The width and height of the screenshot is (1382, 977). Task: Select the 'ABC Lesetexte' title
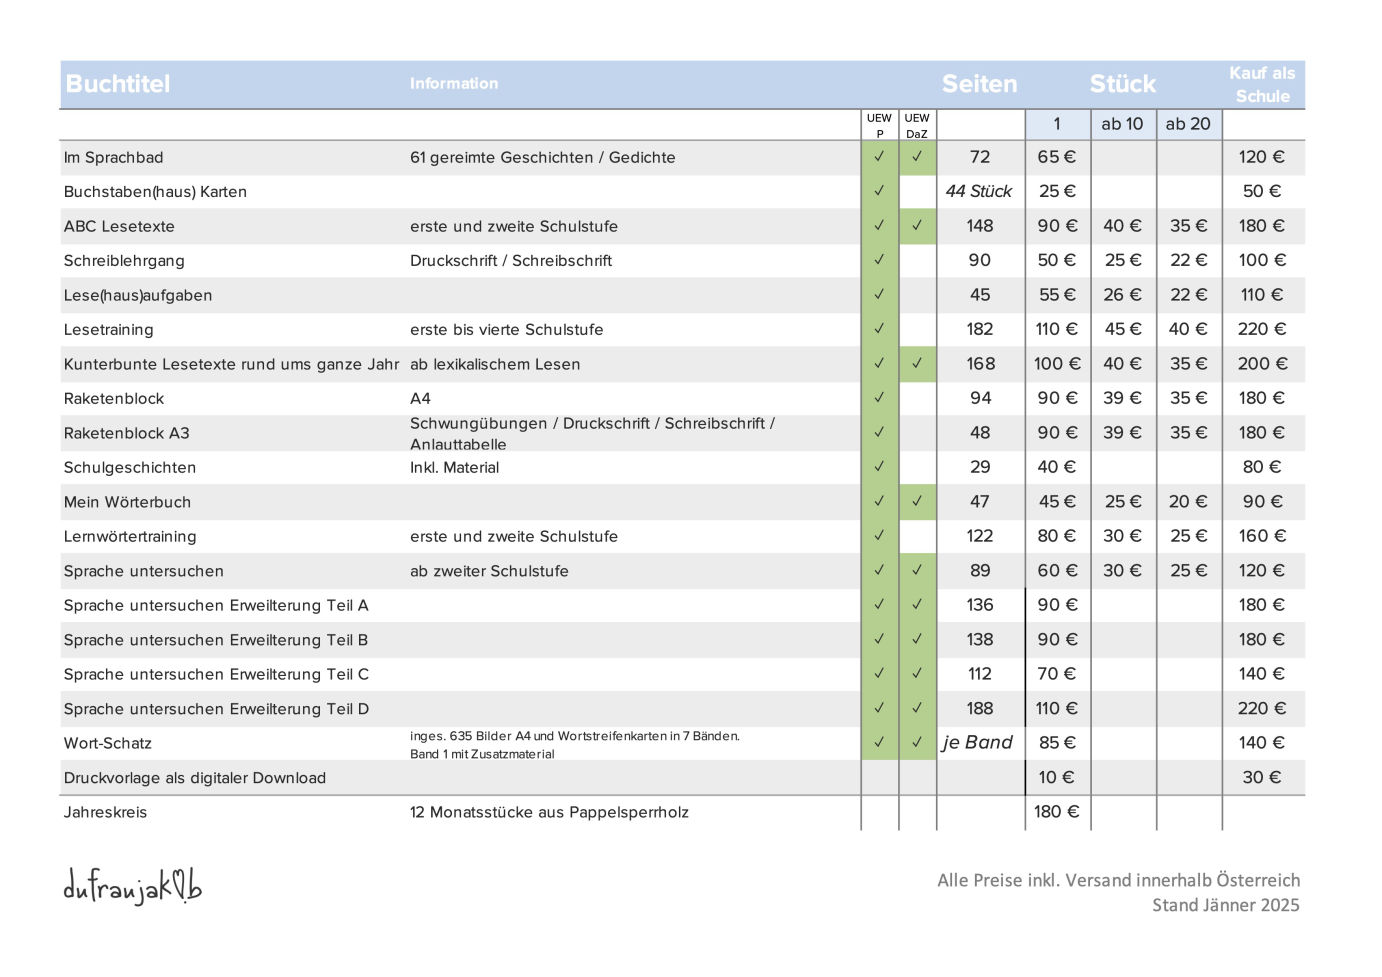point(119,227)
